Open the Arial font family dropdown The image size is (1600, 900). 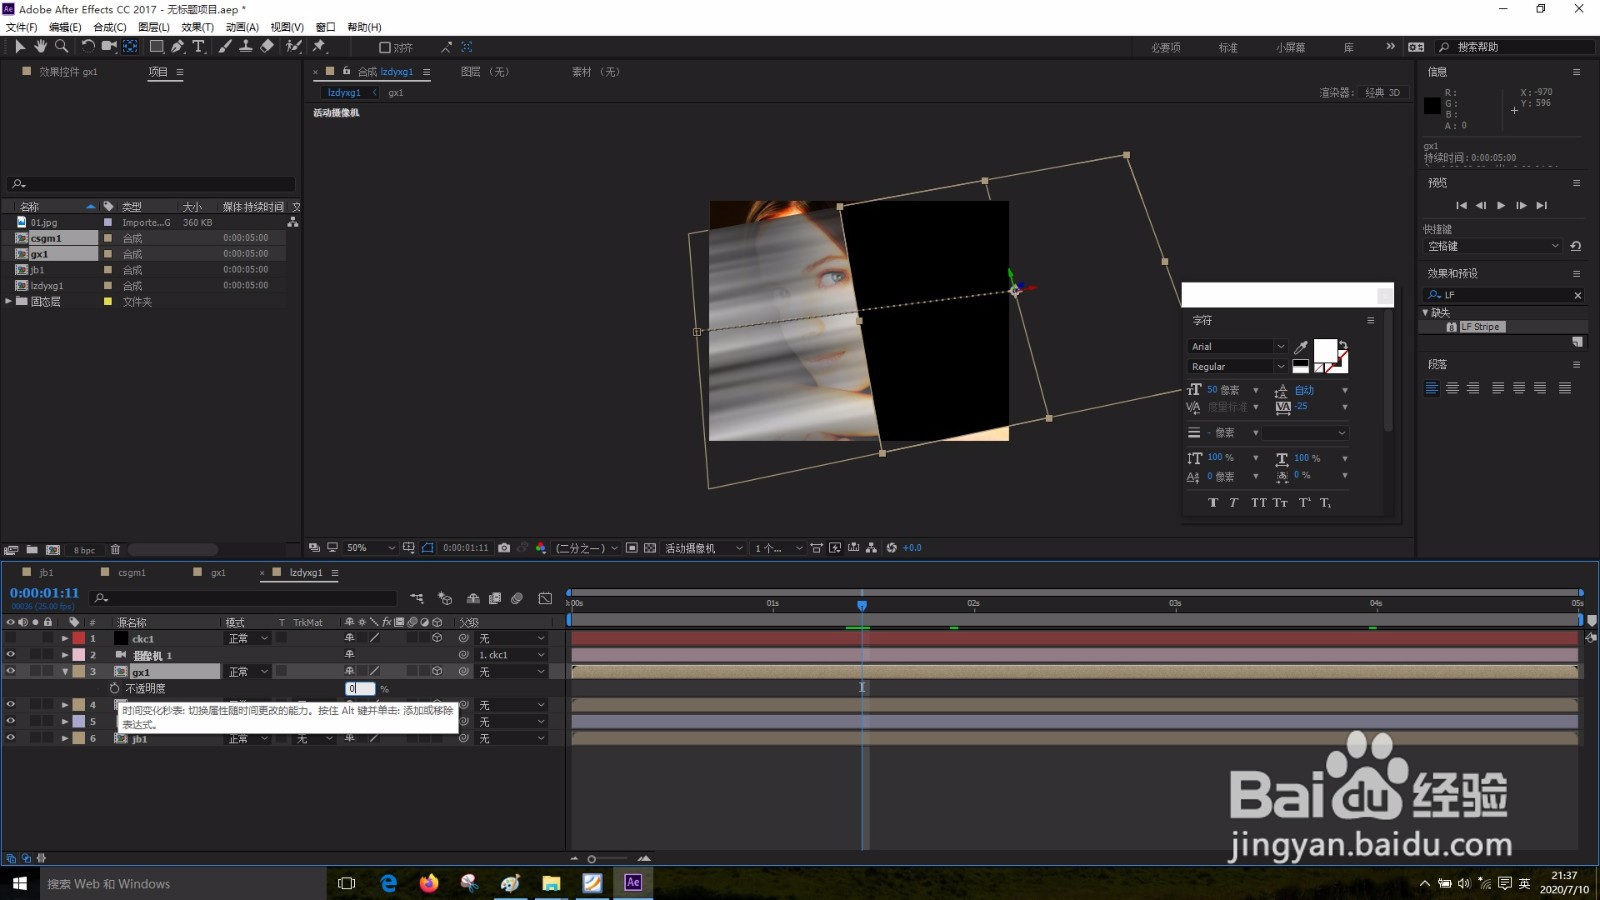[1280, 346]
